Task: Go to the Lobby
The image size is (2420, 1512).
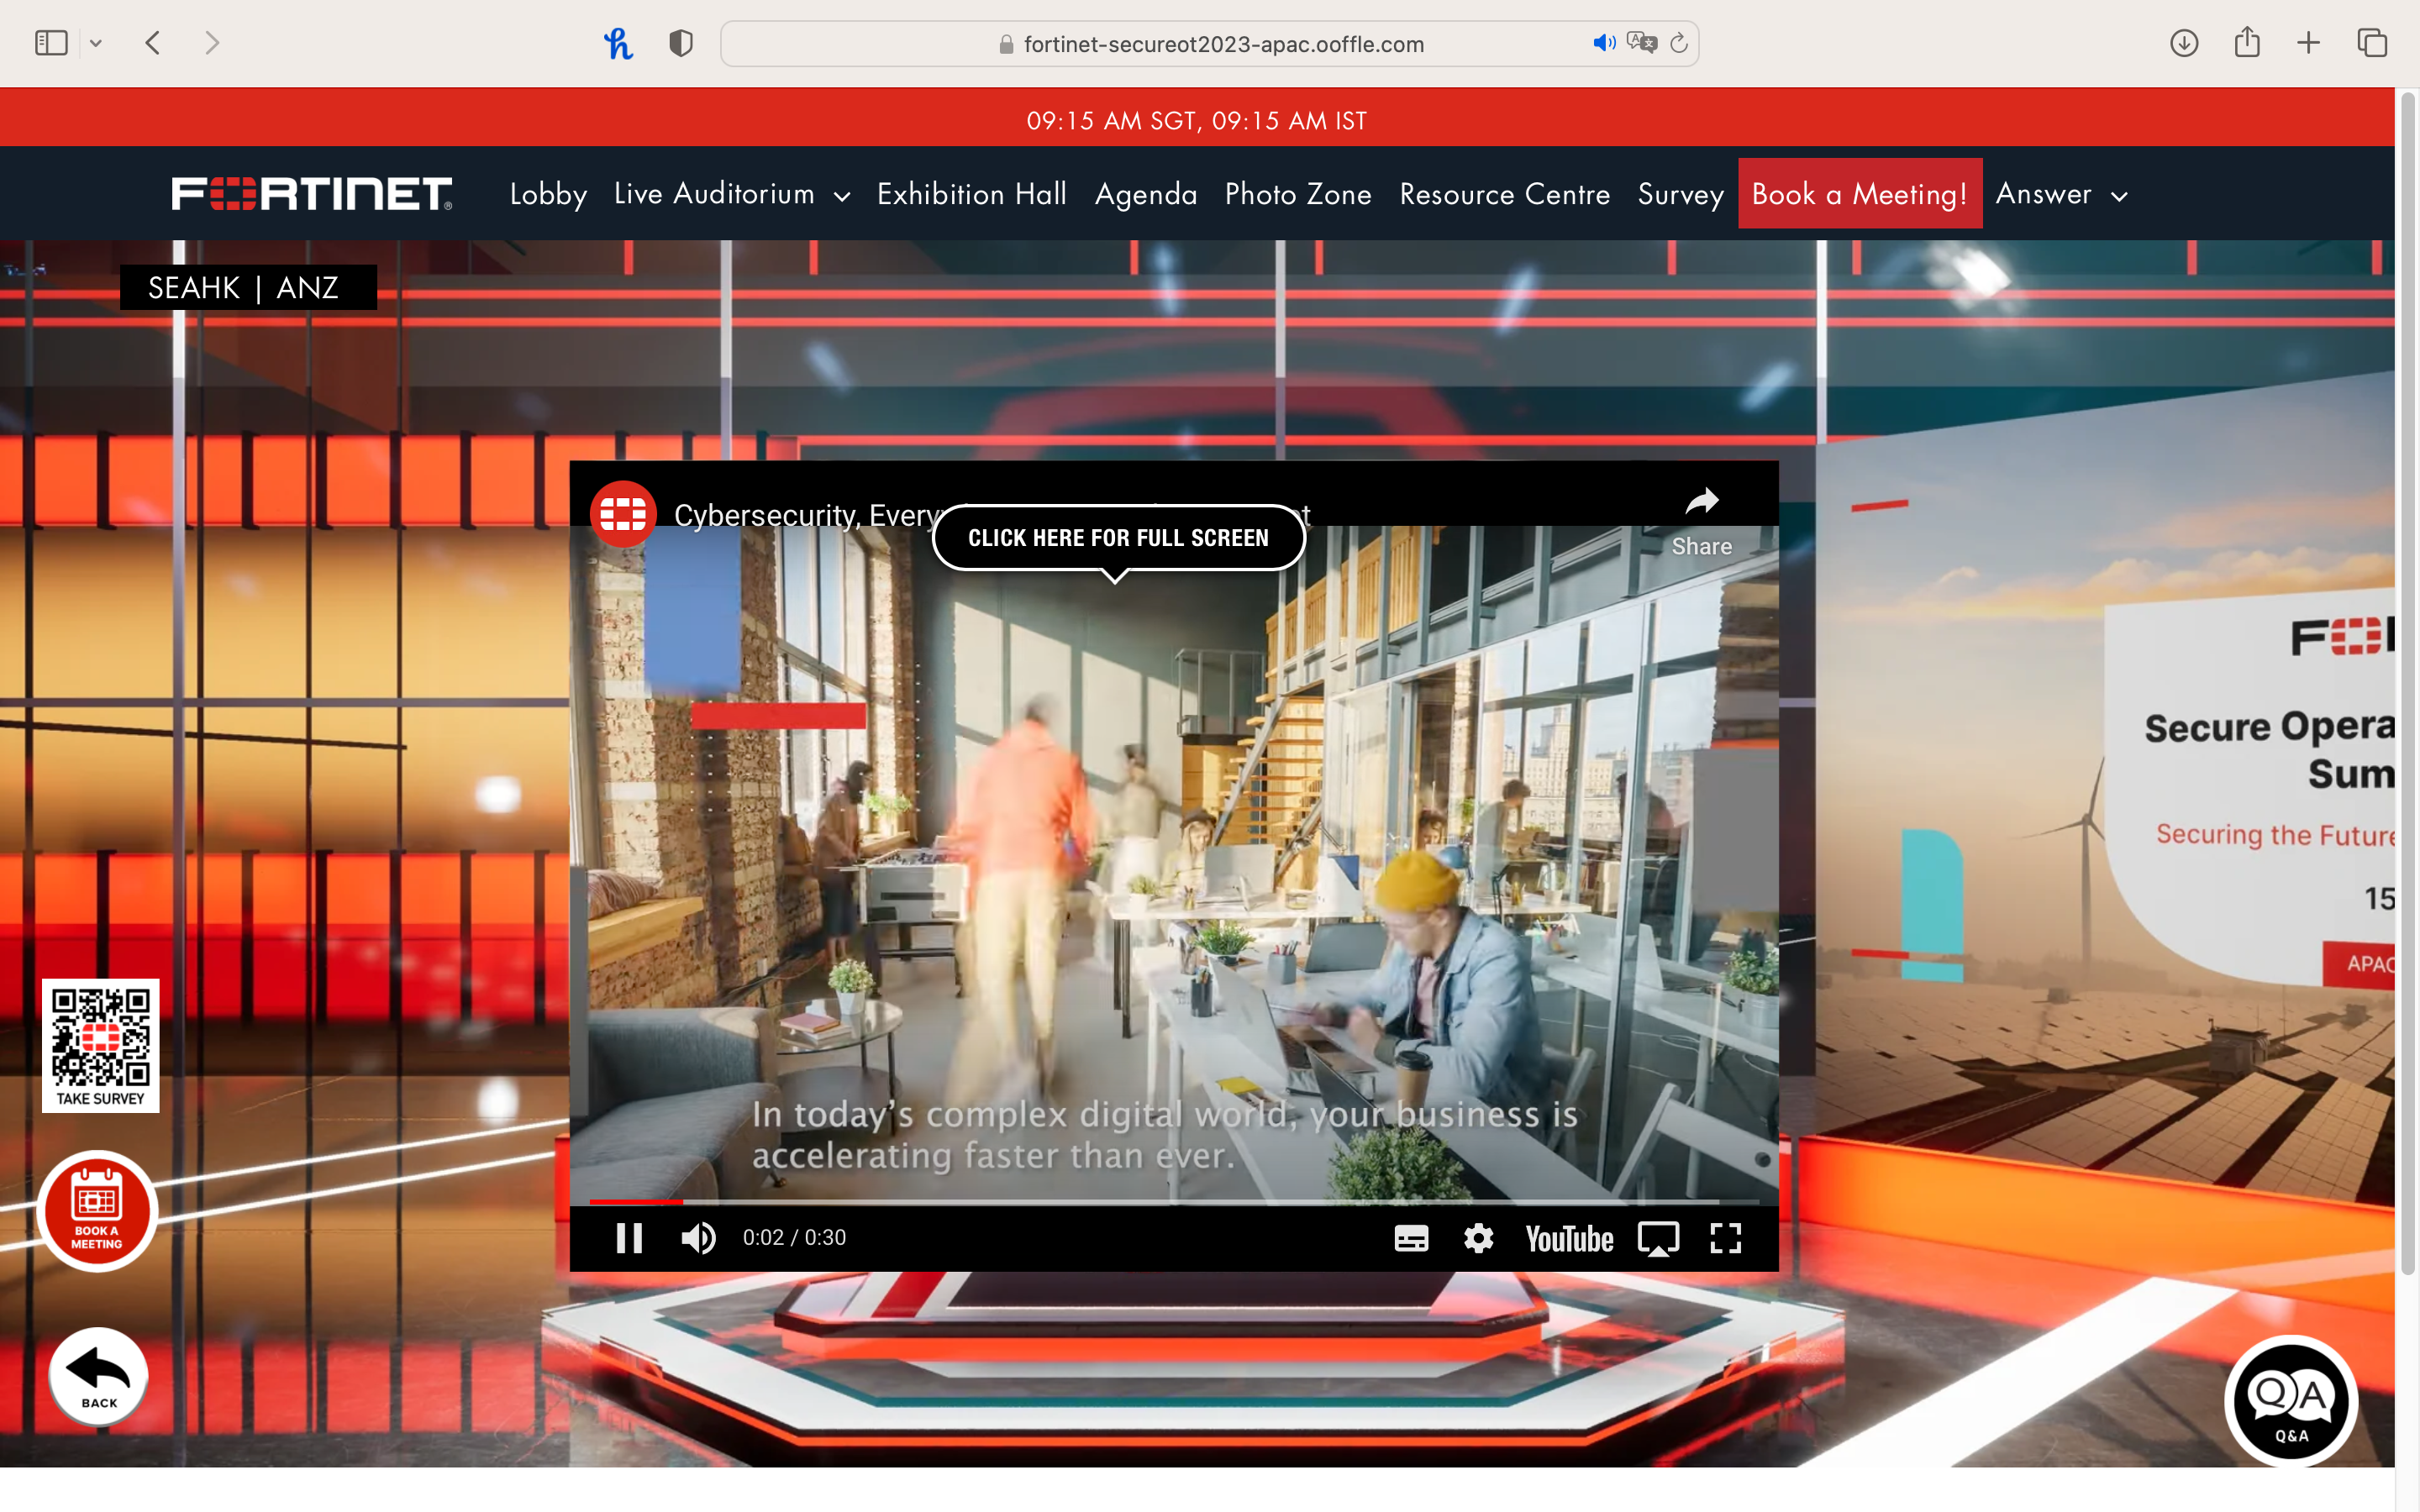Action: (x=548, y=194)
